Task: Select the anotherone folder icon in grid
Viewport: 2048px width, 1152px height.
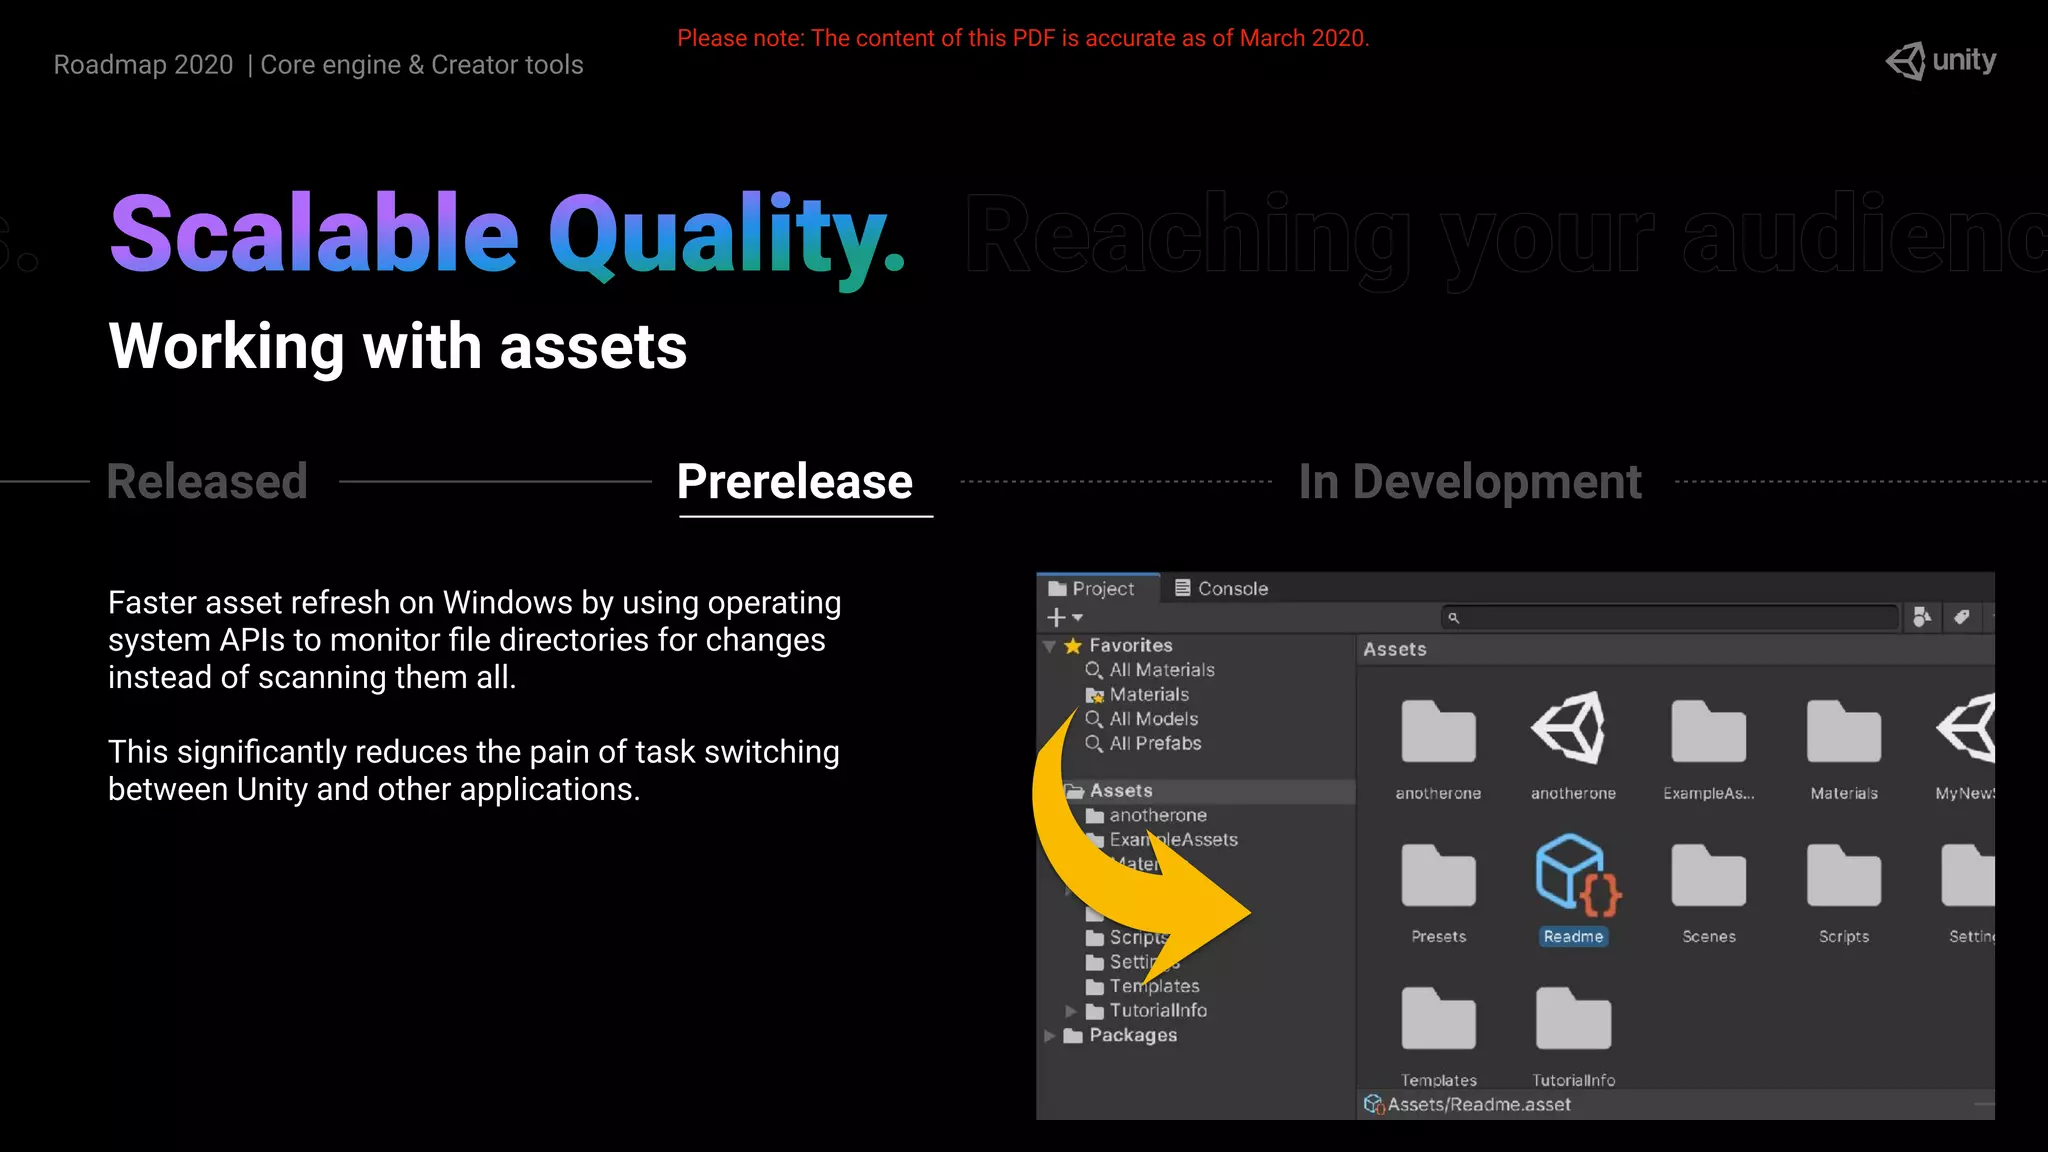Action: point(1438,731)
